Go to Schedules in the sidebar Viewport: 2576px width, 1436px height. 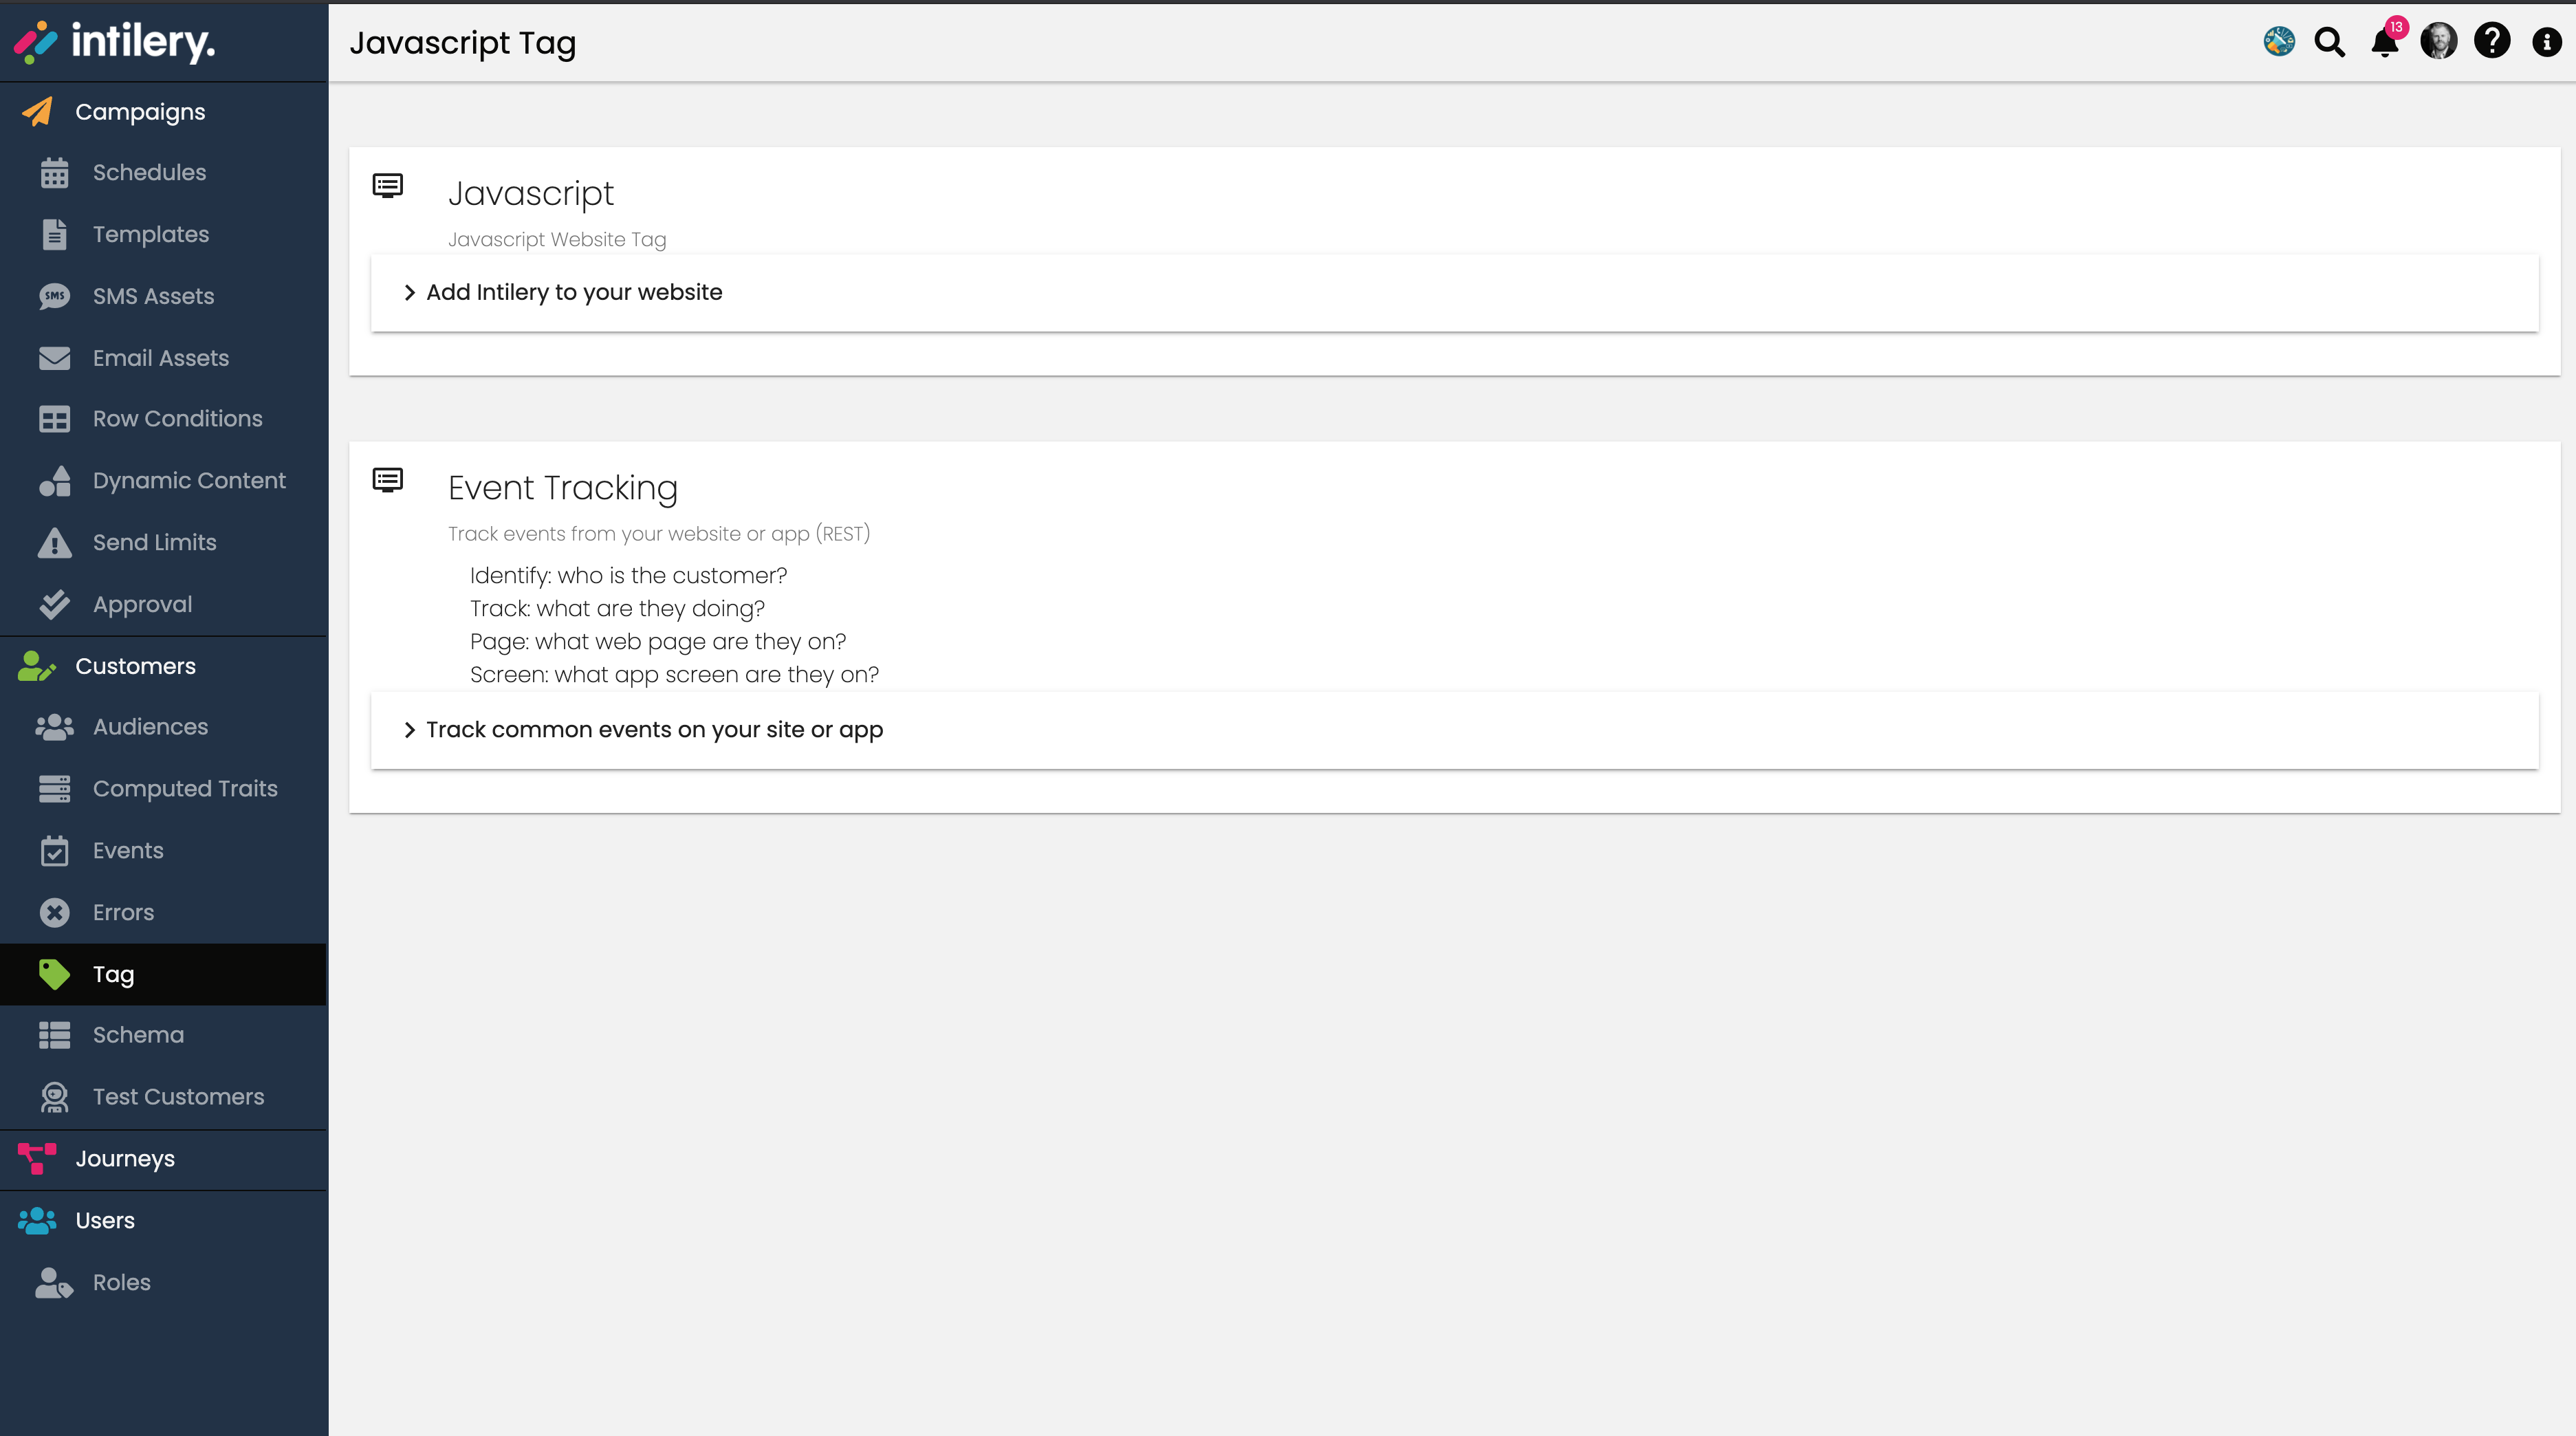tap(149, 172)
